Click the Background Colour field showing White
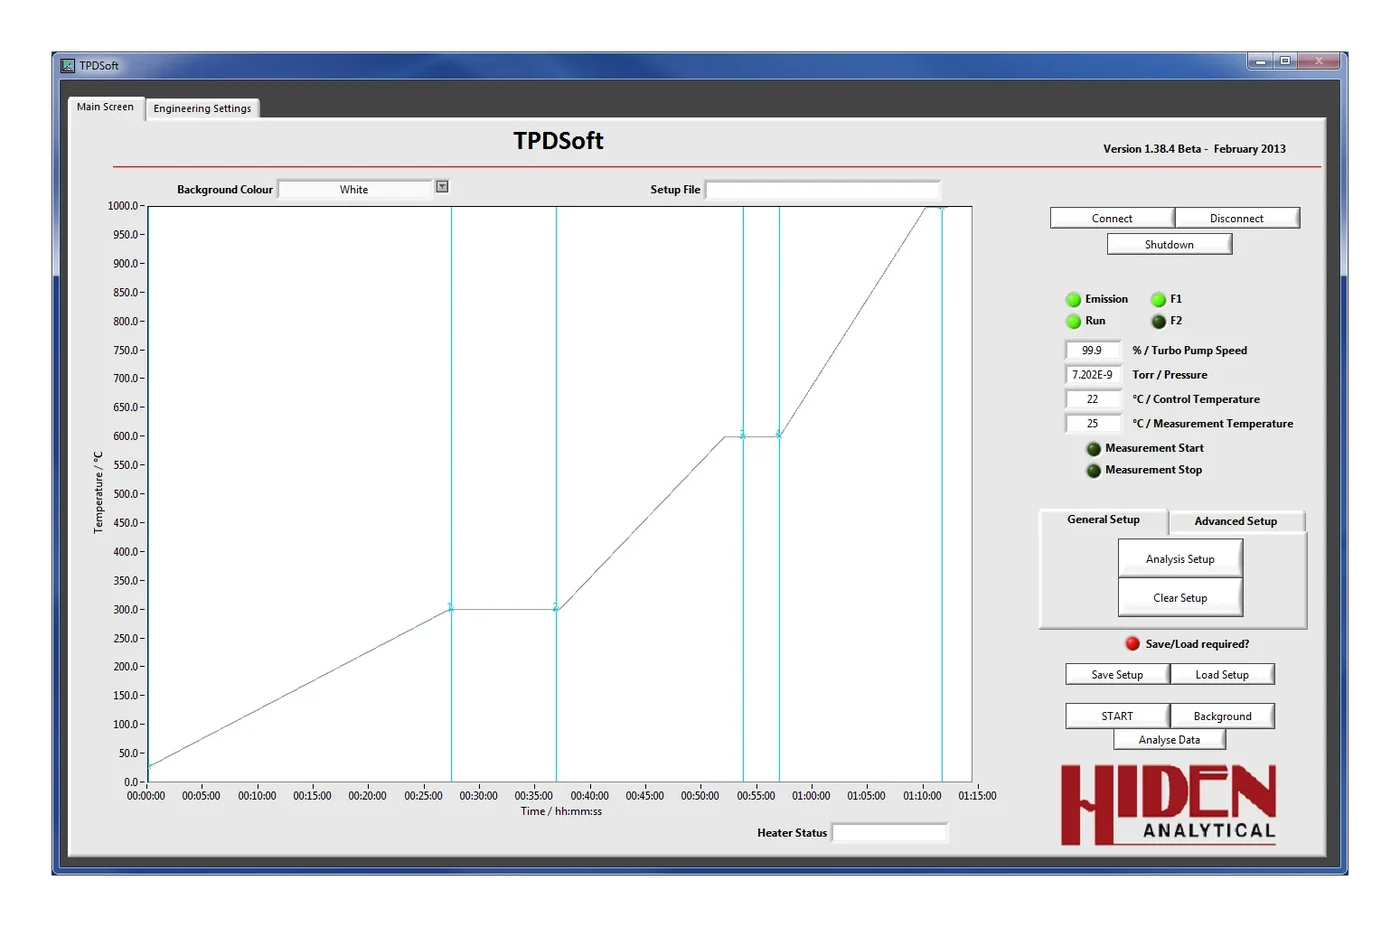Viewport: 1400px width, 927px height. pyautogui.click(x=354, y=189)
